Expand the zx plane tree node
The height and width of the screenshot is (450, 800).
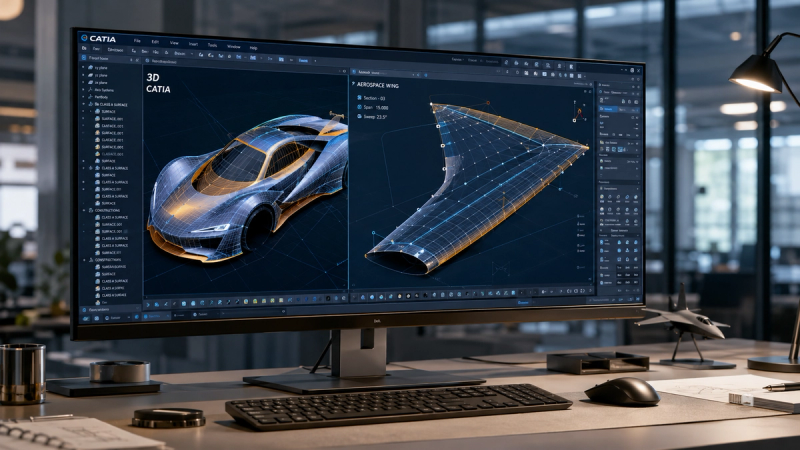[84, 82]
